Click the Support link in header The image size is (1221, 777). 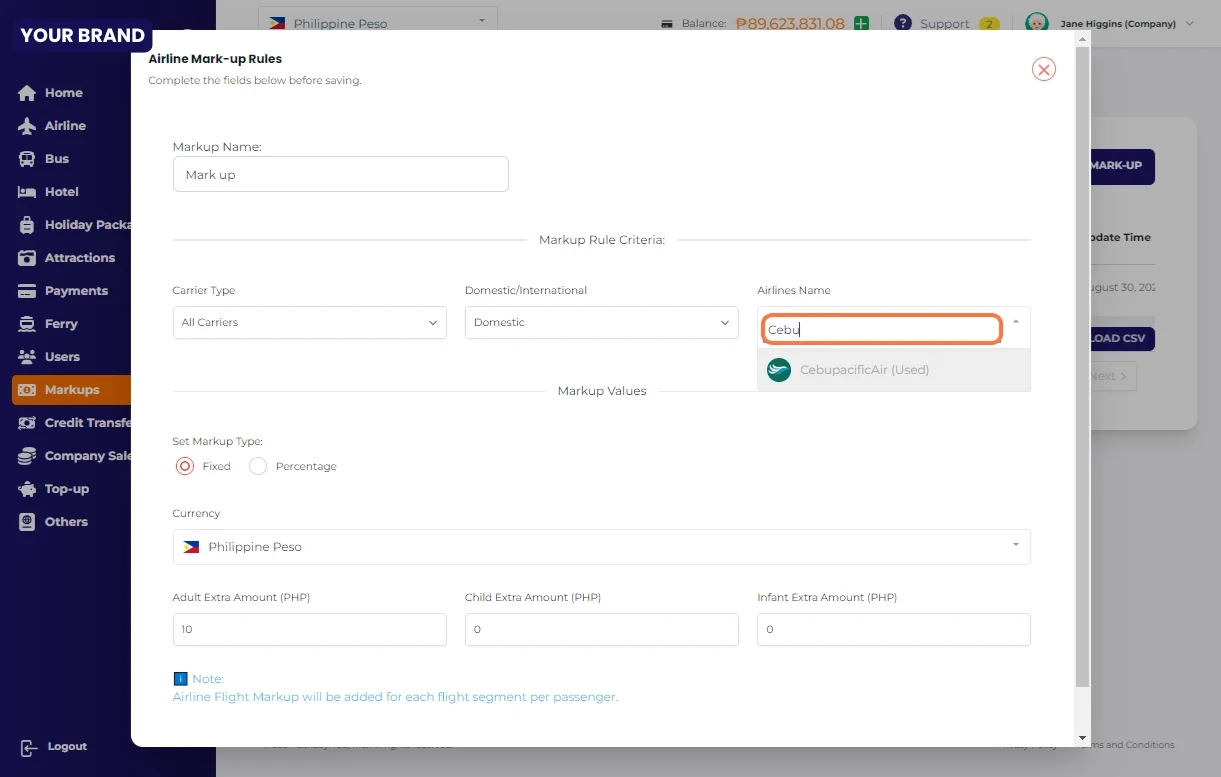point(943,23)
